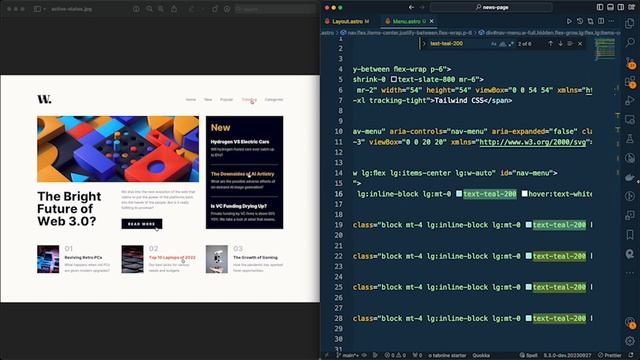Split the editor to the right
The height and width of the screenshot is (360, 640).
601,21
